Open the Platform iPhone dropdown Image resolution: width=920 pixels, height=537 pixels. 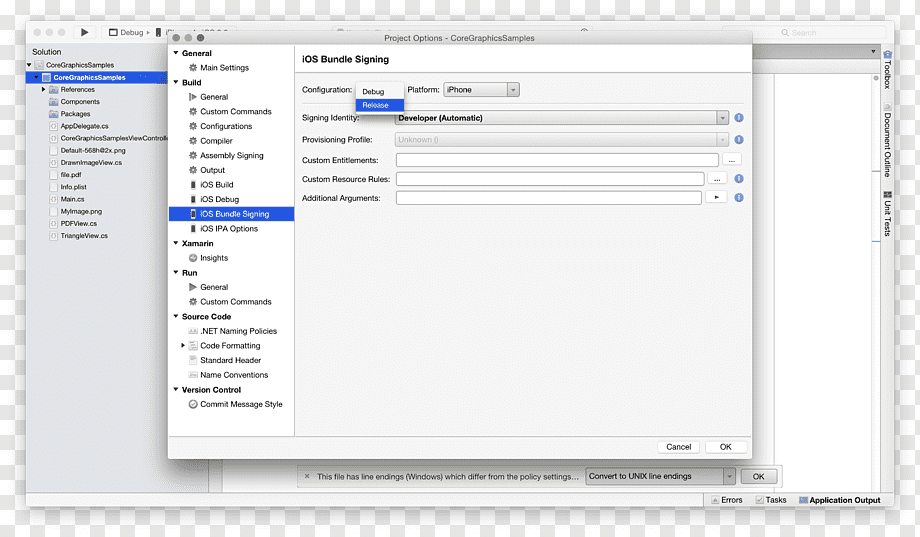coord(481,90)
